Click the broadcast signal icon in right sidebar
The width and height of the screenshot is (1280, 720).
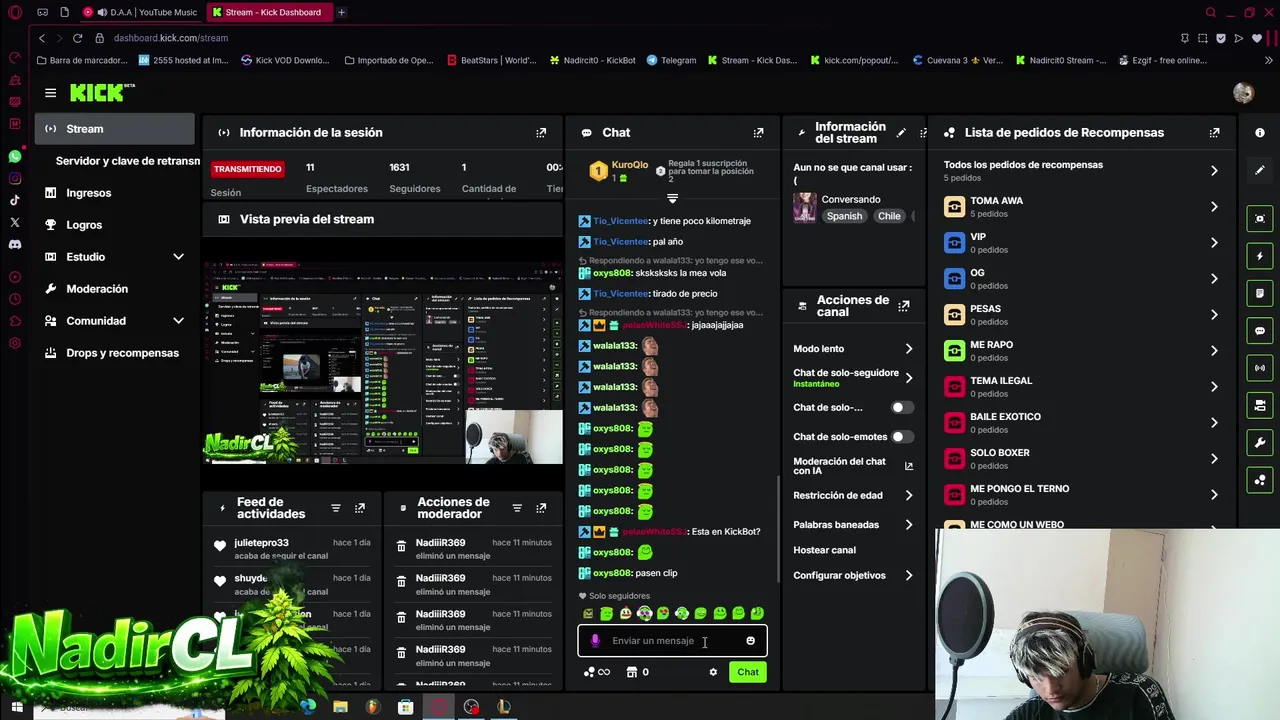coord(1260,368)
